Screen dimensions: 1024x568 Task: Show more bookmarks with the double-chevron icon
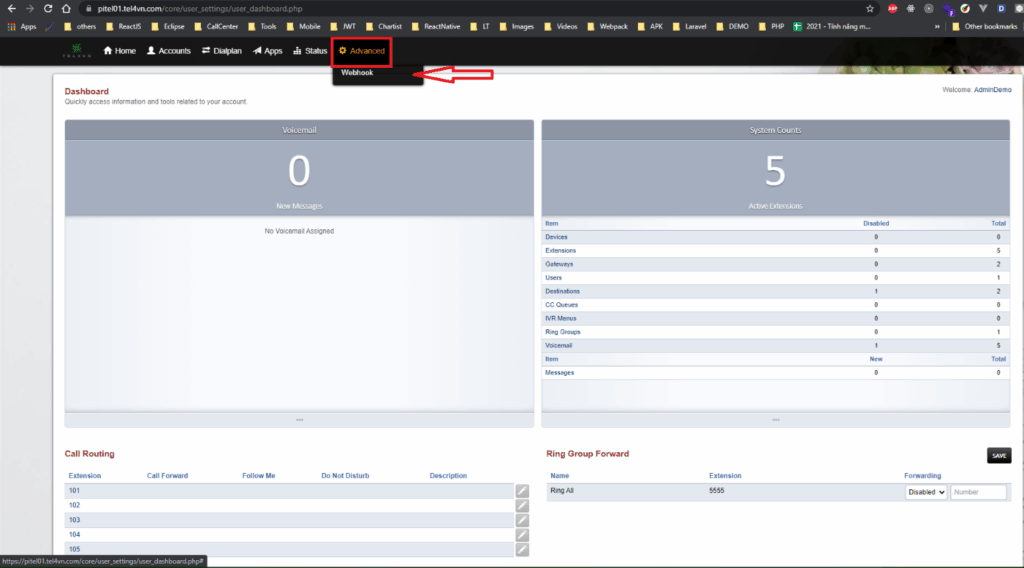[937, 27]
